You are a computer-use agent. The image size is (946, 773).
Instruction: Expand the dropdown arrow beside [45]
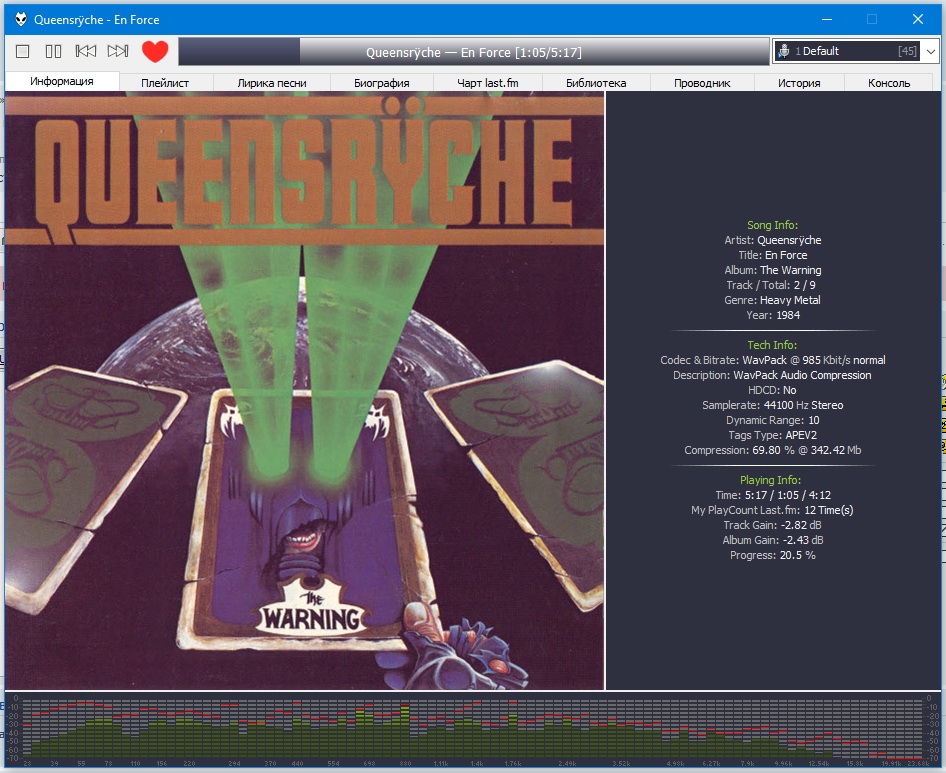[931, 51]
